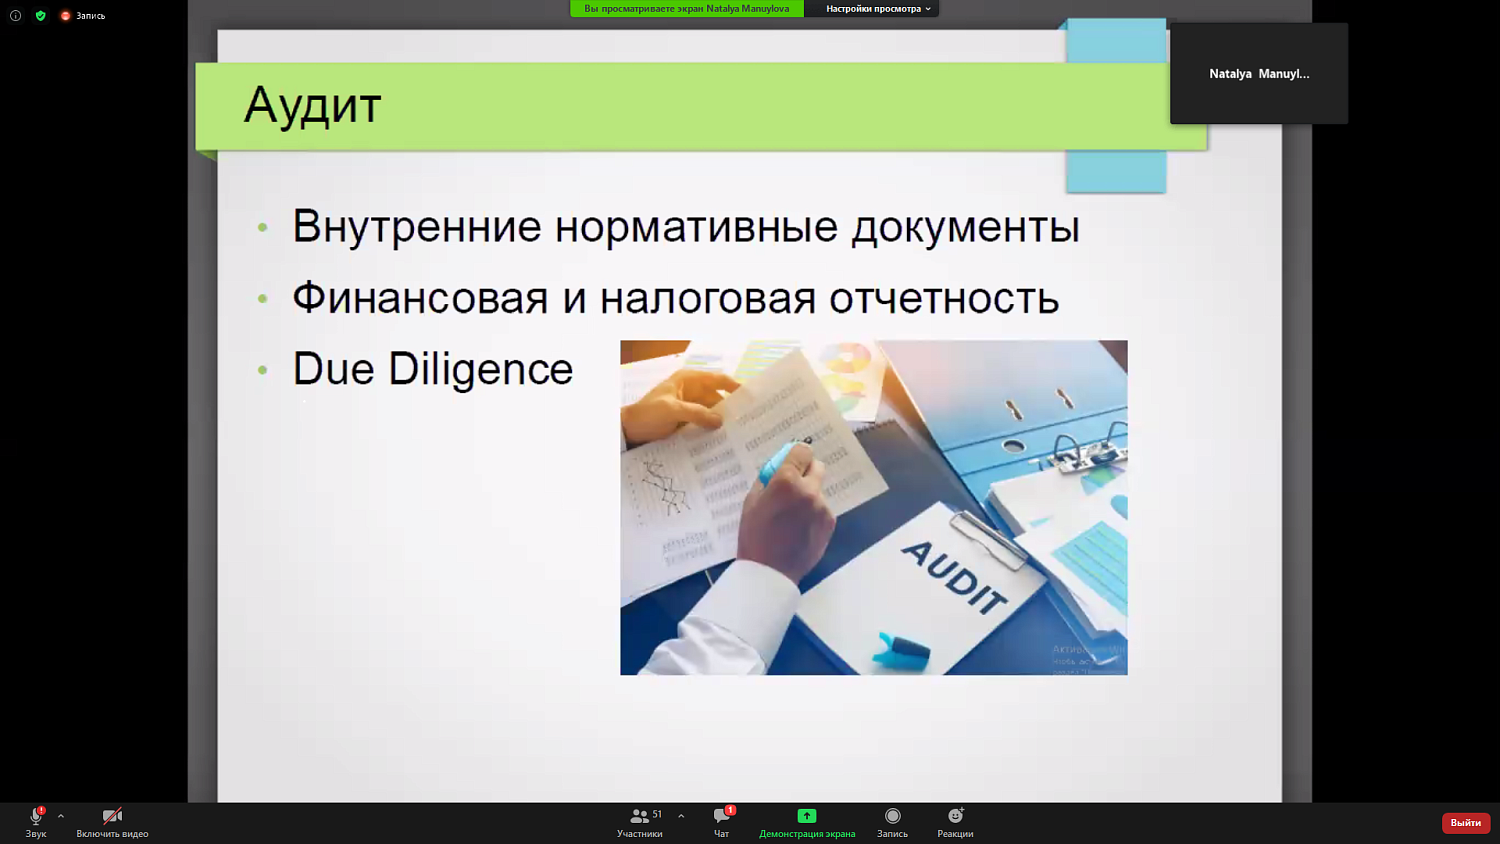Click the audit photo on the slide
Image resolution: width=1500 pixels, height=844 pixels.
(x=874, y=507)
